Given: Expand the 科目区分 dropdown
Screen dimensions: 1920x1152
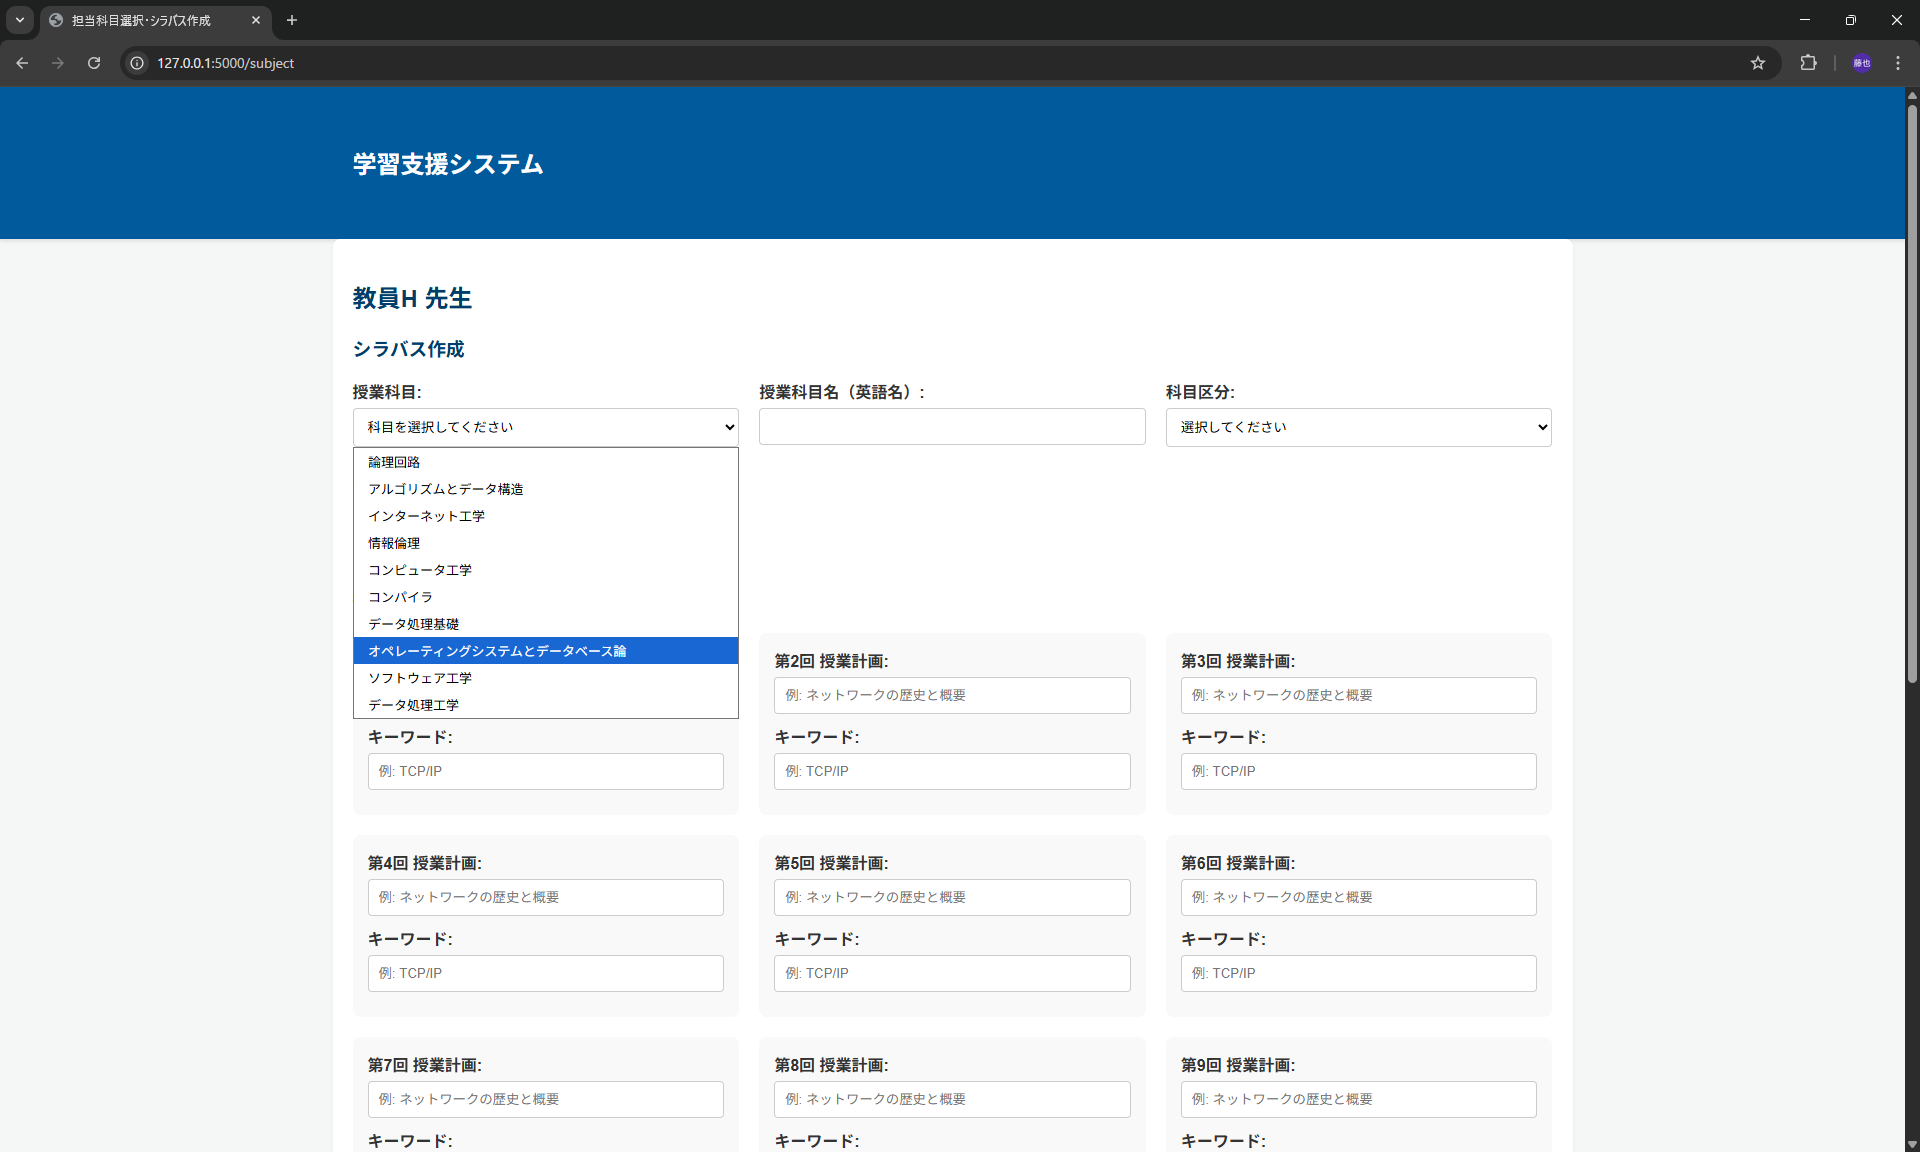Looking at the screenshot, I should click(x=1358, y=427).
